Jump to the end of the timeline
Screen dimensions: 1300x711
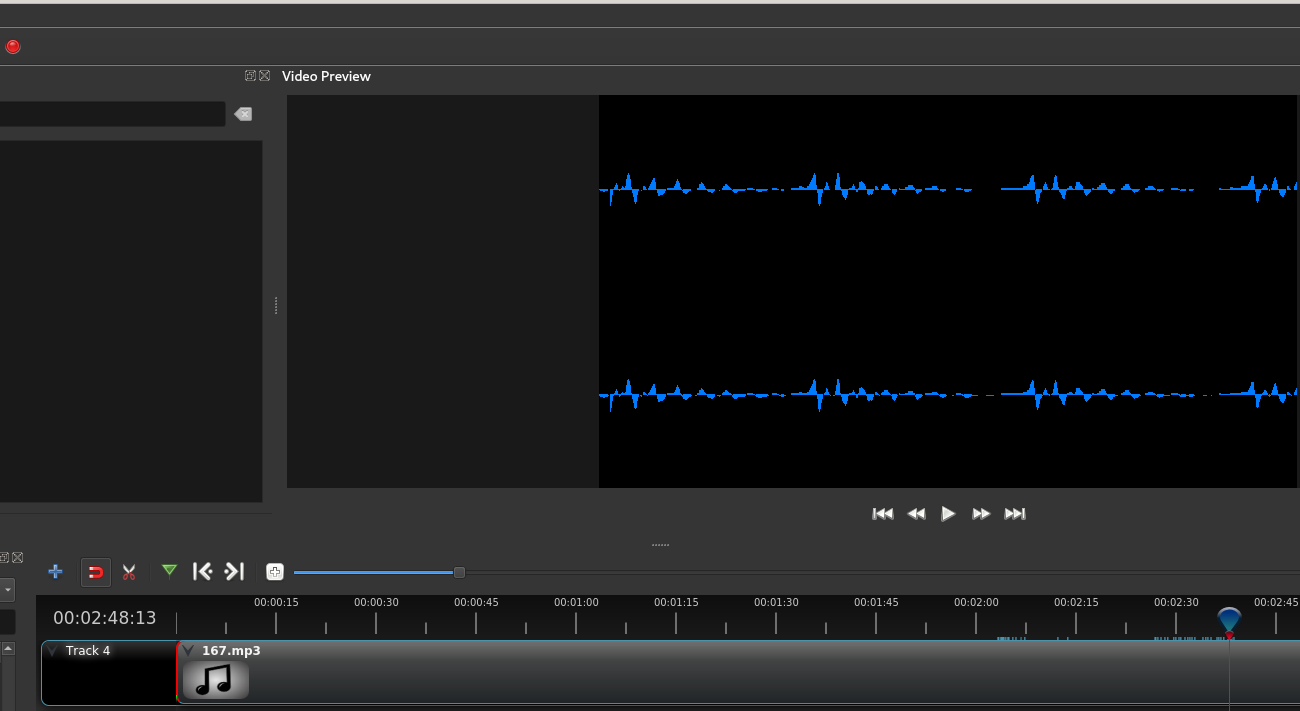pyautogui.click(x=1015, y=513)
